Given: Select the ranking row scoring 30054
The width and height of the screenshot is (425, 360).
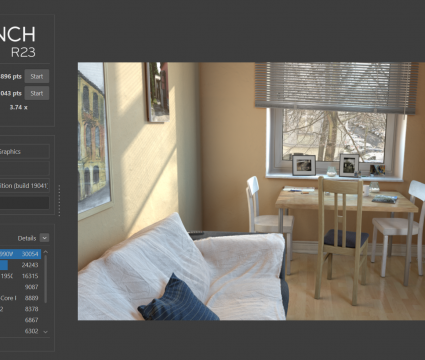Looking at the screenshot, I should click(x=20, y=254).
